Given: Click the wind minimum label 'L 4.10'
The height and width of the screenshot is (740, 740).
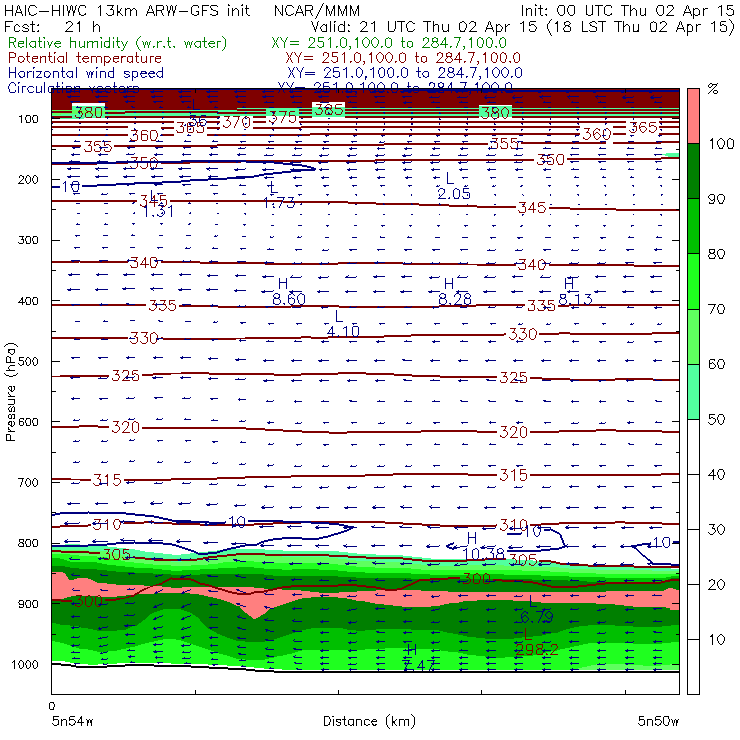Looking at the screenshot, I should point(343,324).
